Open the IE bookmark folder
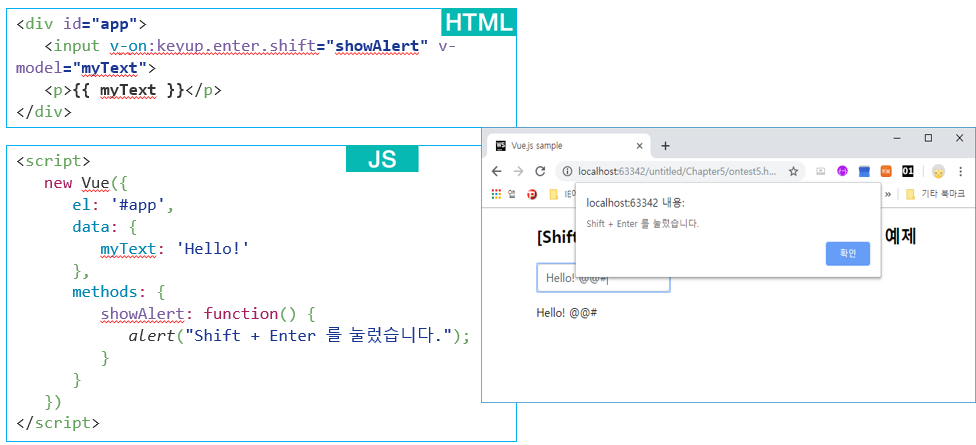976x445 pixels. [x=561, y=194]
